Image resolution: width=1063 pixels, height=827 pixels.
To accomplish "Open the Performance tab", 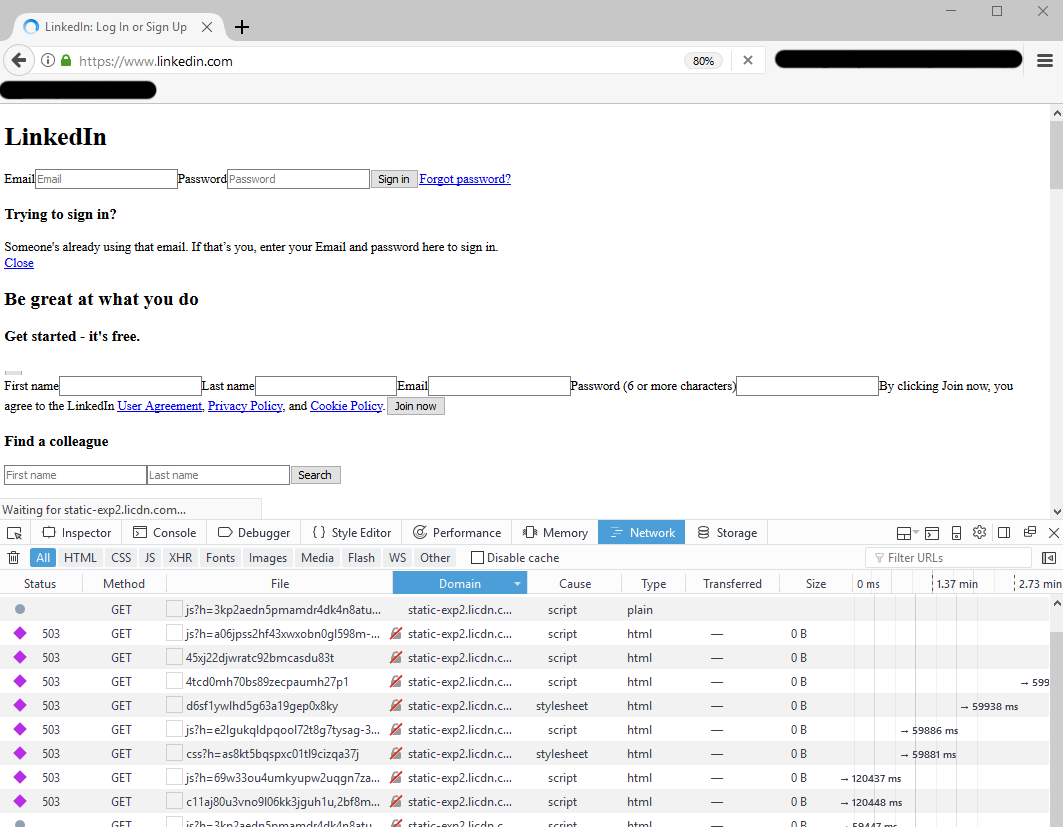I will (457, 533).
